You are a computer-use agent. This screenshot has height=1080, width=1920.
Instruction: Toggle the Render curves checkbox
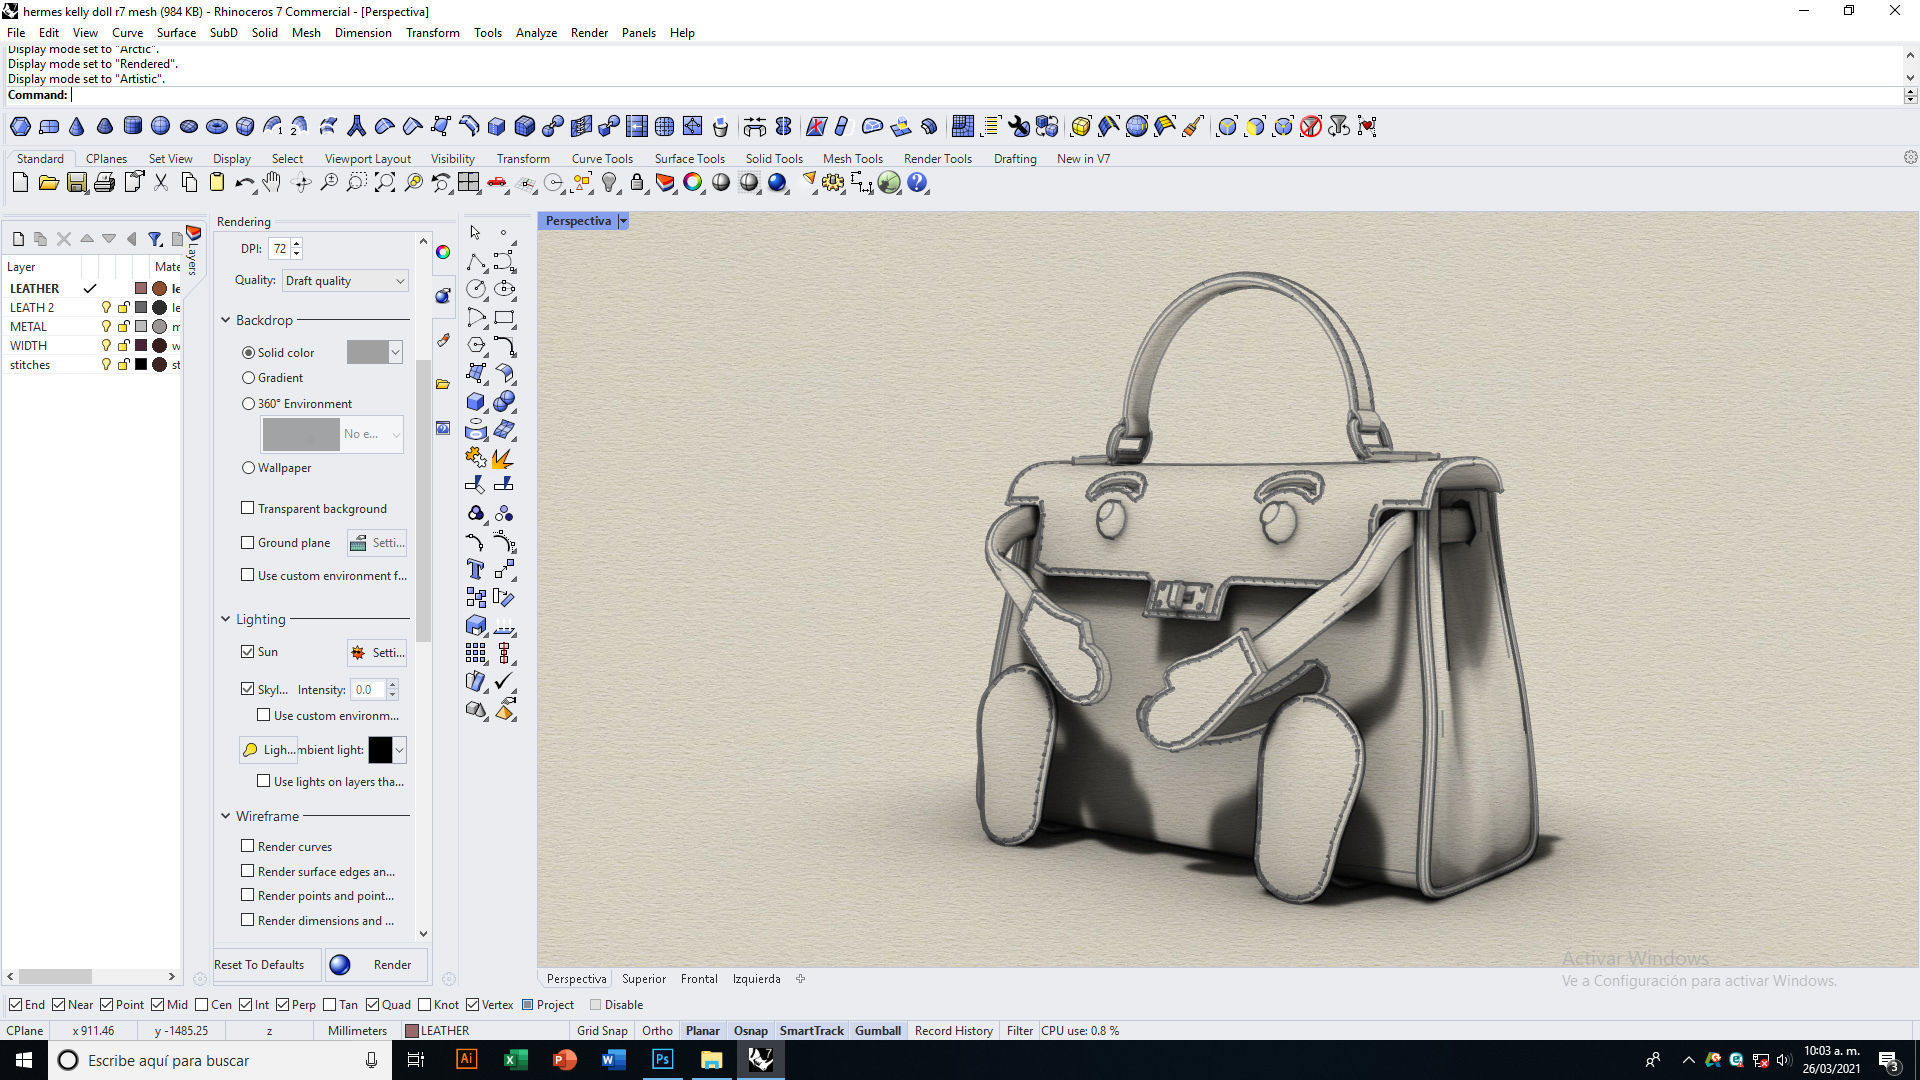pyautogui.click(x=248, y=846)
